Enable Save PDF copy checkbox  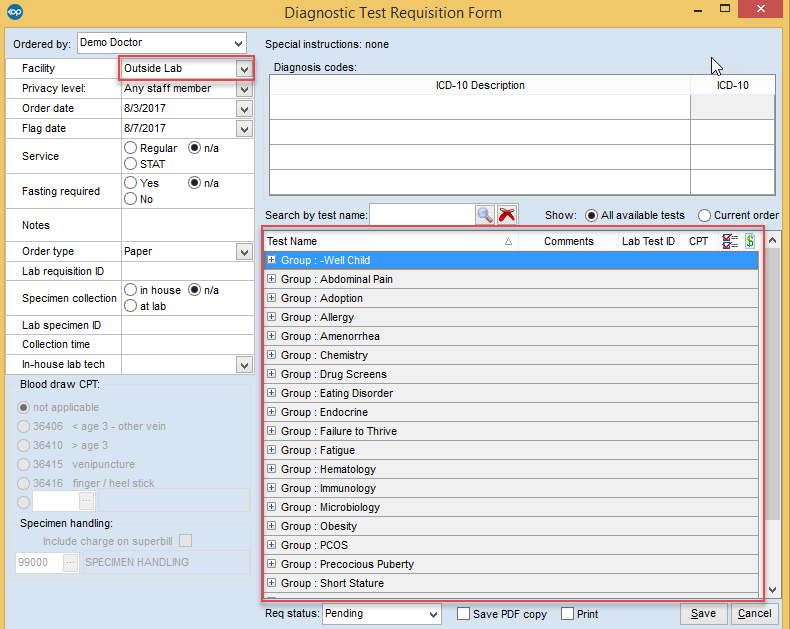463,614
